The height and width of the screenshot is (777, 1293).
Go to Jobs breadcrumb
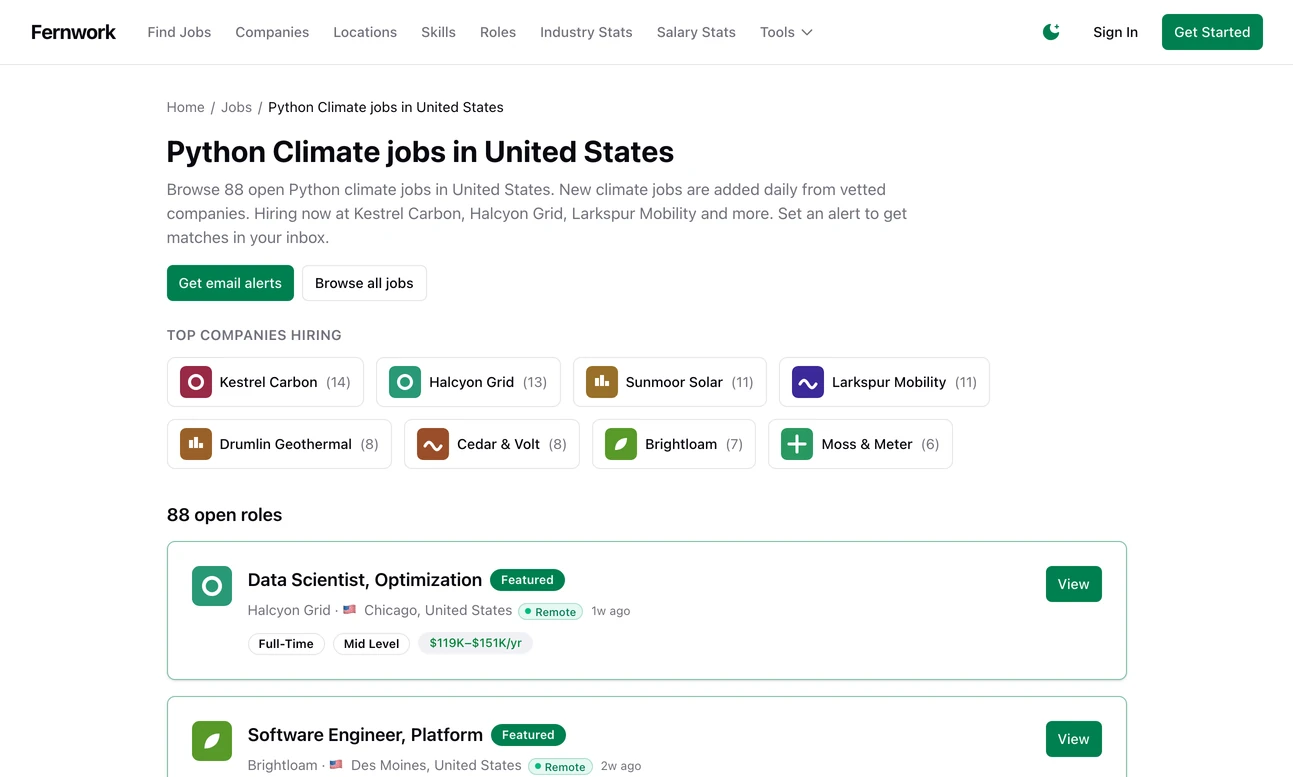(236, 107)
